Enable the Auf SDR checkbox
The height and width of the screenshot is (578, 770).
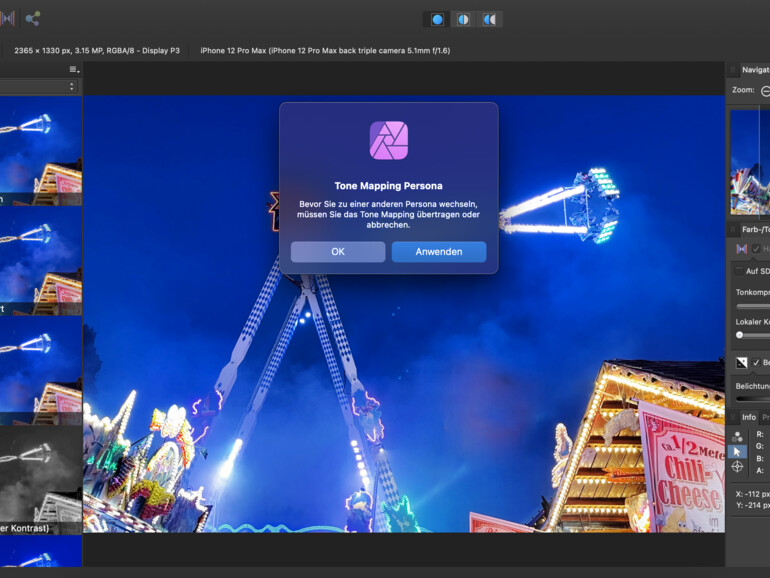[740, 271]
